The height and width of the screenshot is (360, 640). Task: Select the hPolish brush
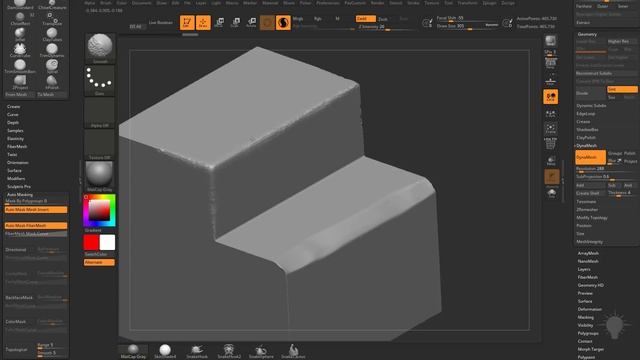click(52, 82)
